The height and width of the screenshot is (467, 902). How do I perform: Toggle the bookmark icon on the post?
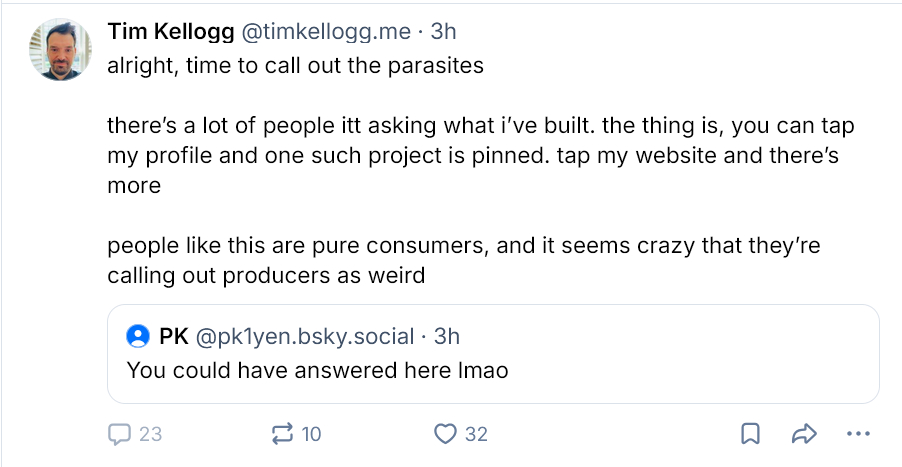click(x=750, y=434)
